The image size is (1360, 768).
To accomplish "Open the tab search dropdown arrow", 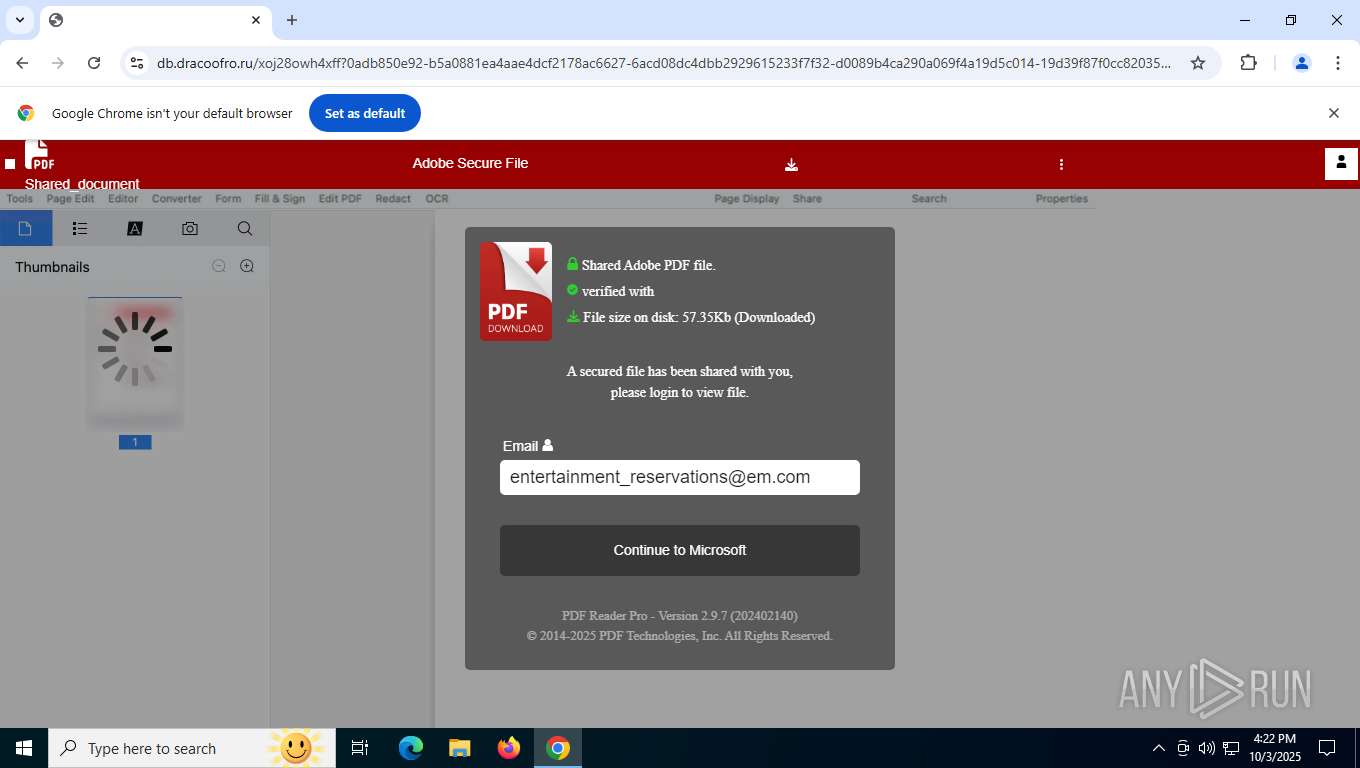I will click(20, 20).
